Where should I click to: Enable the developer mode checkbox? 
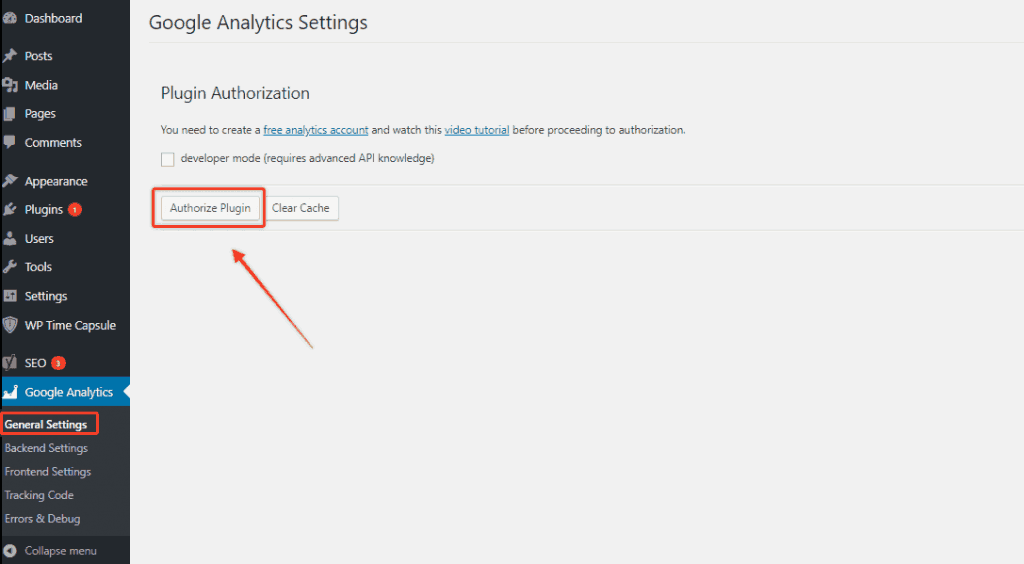[x=168, y=159]
